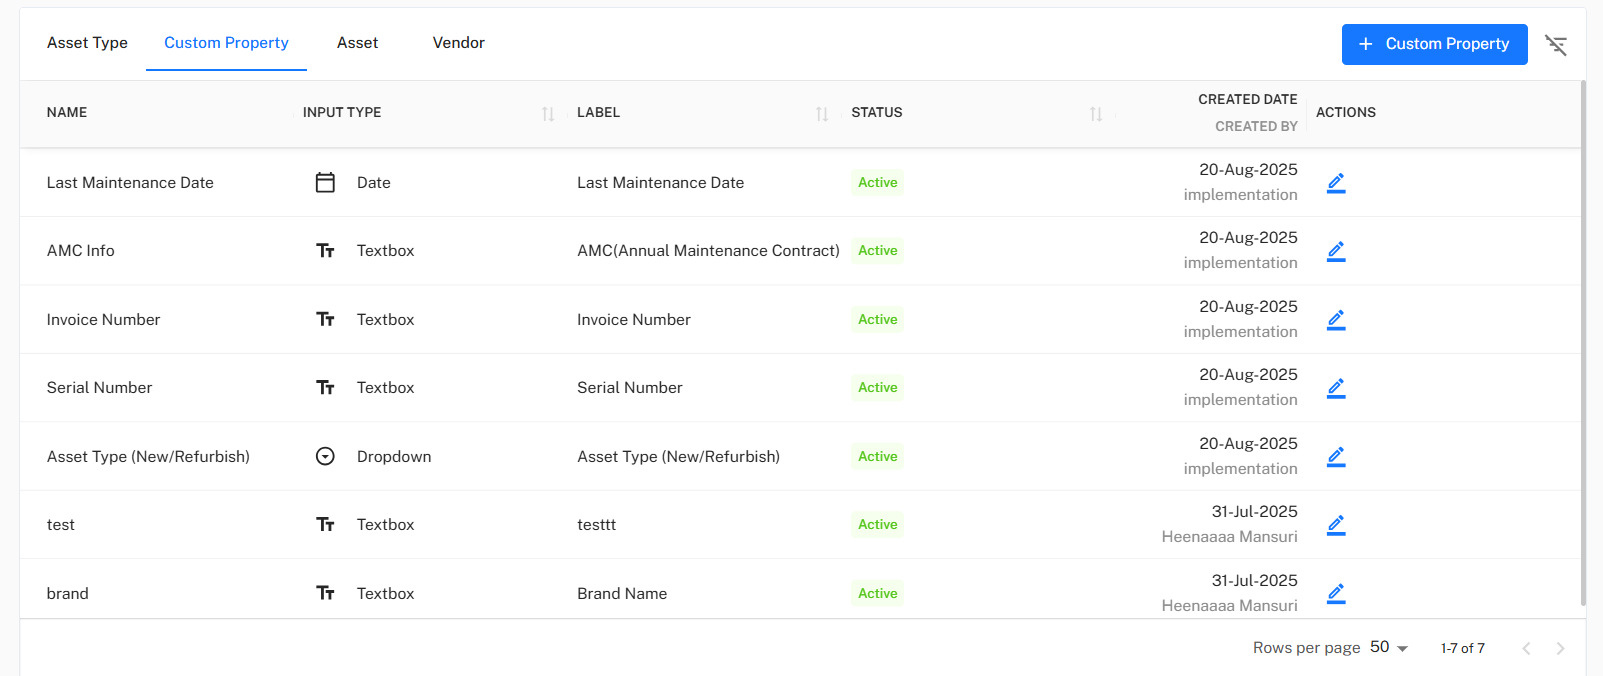Go to the Vendor tab
1603x676 pixels.
tap(458, 43)
